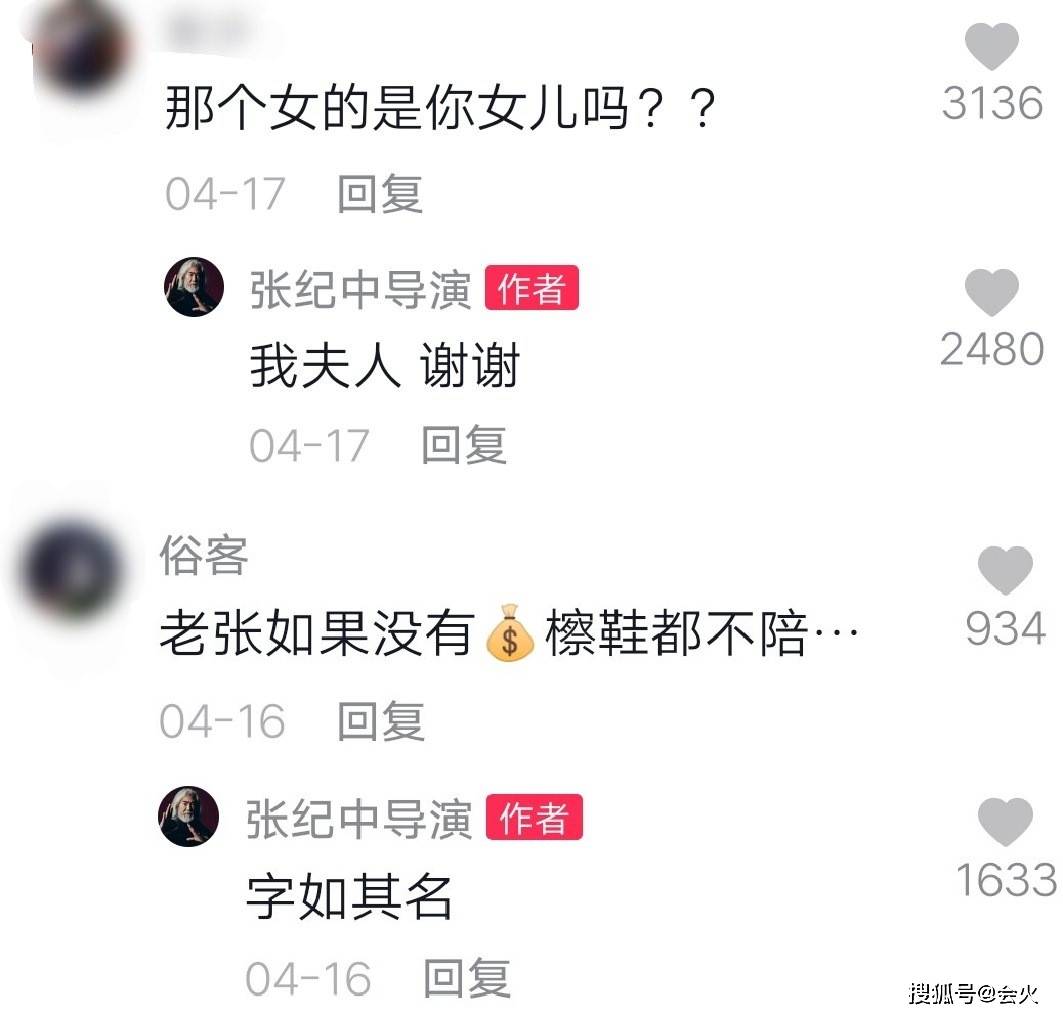
Task: Click the second red 作者 badge
Action: pyautogui.click(x=534, y=816)
